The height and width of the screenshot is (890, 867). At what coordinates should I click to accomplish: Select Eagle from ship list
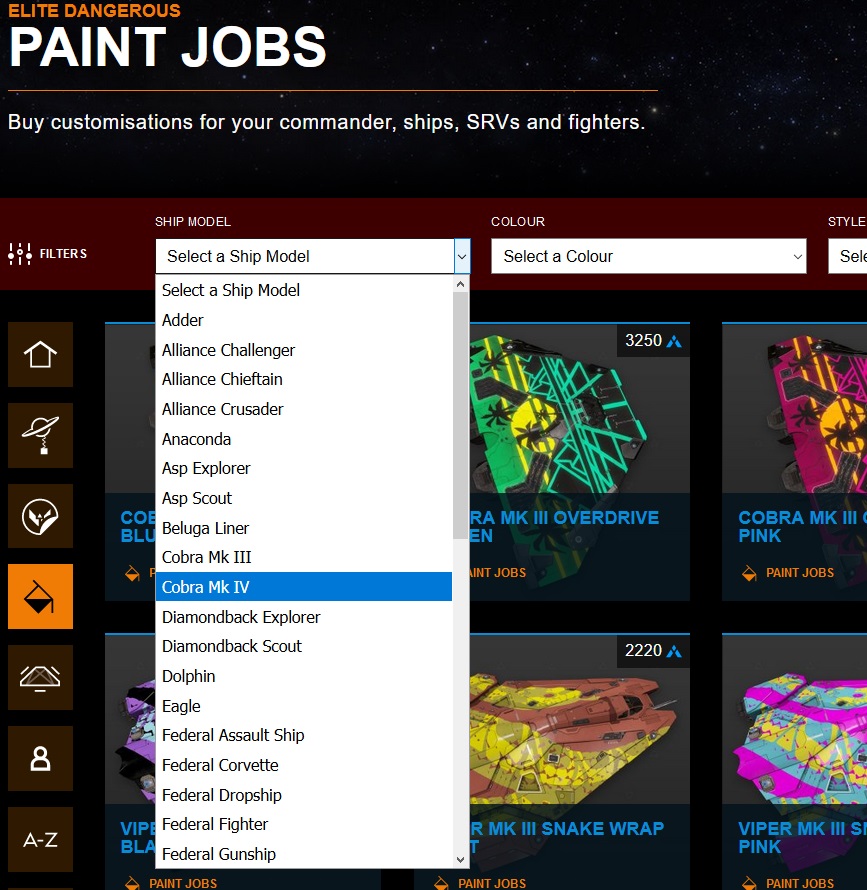304,706
